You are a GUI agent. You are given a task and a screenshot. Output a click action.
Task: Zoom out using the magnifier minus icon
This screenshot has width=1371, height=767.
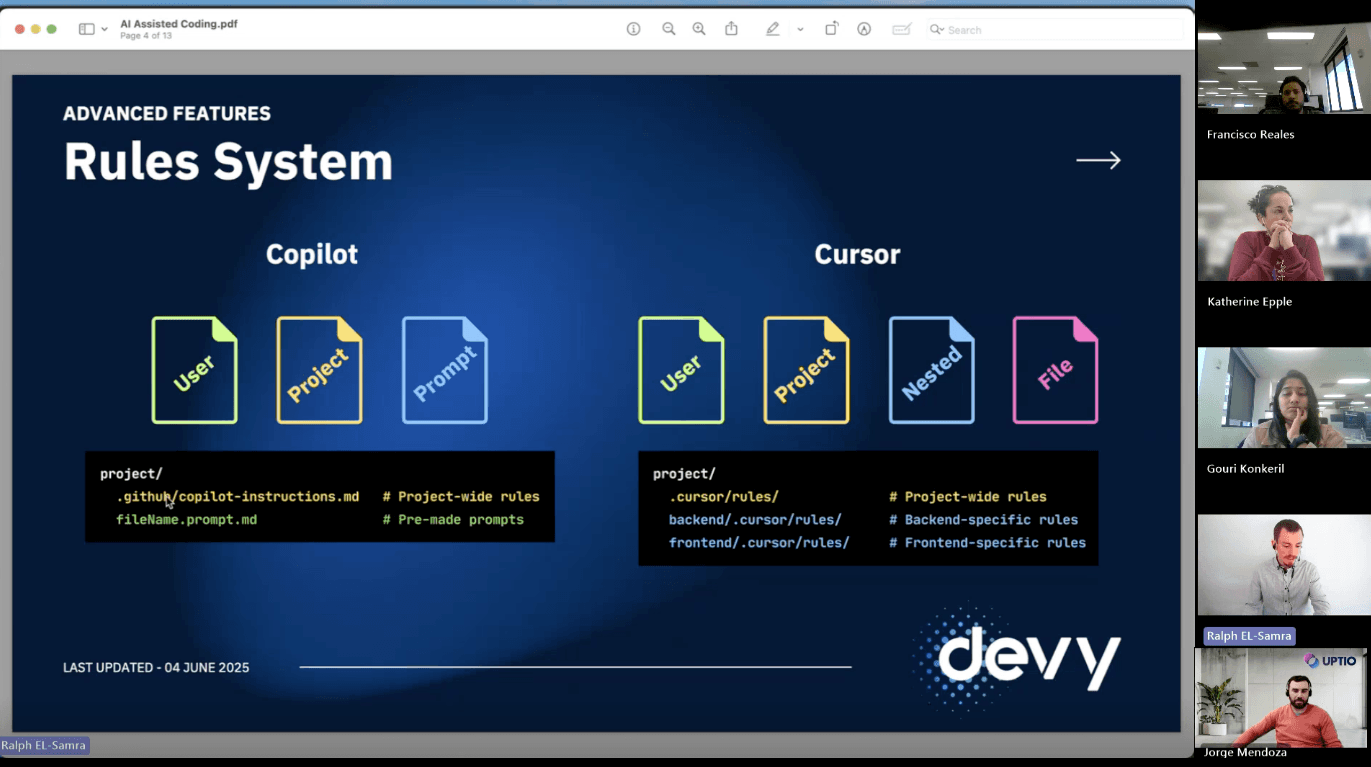pos(668,29)
